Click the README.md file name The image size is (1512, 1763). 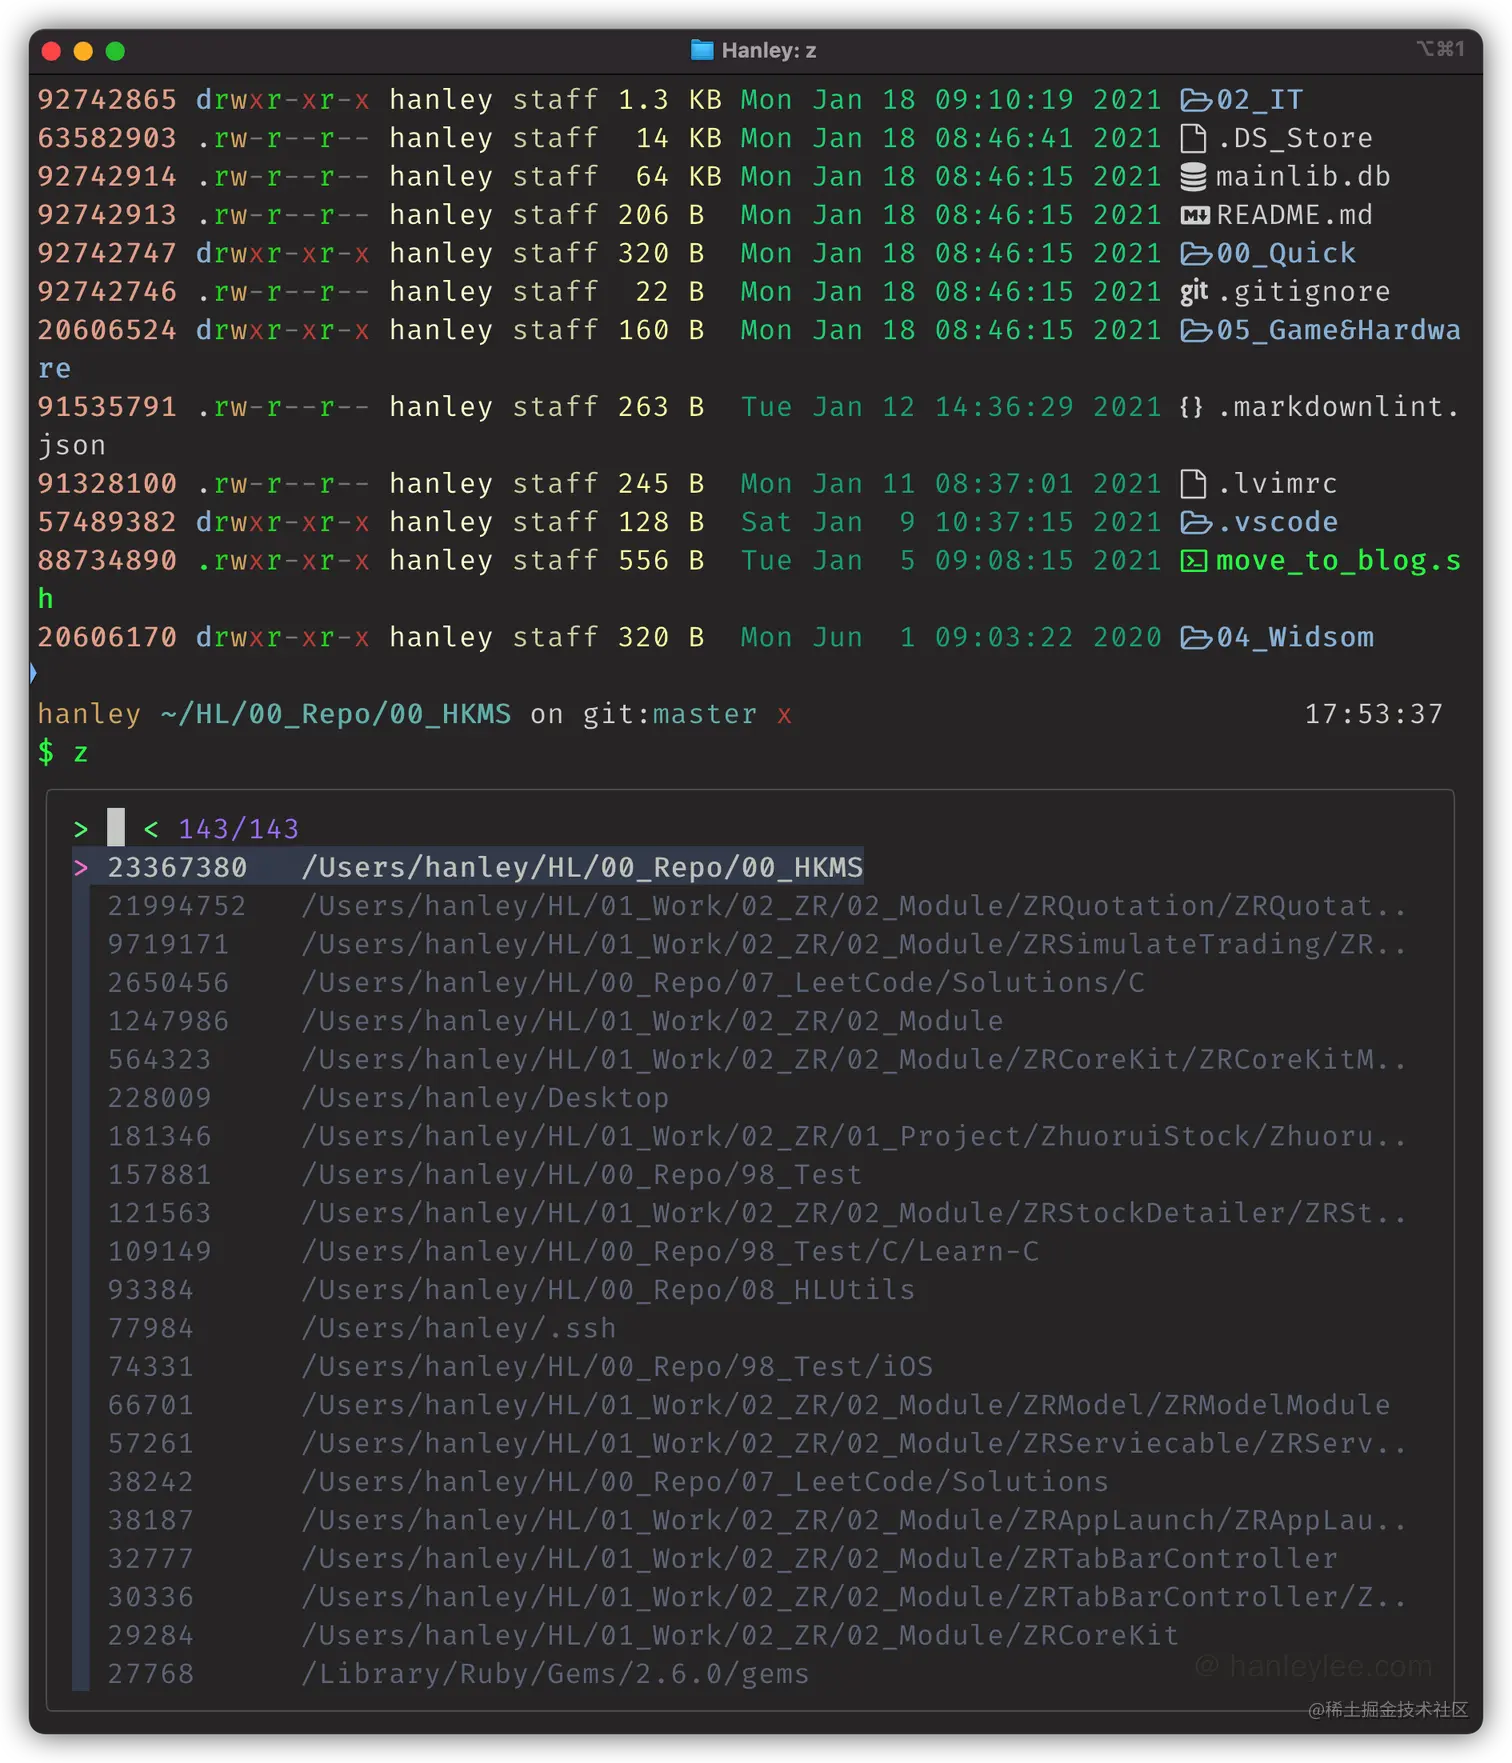(x=1294, y=215)
